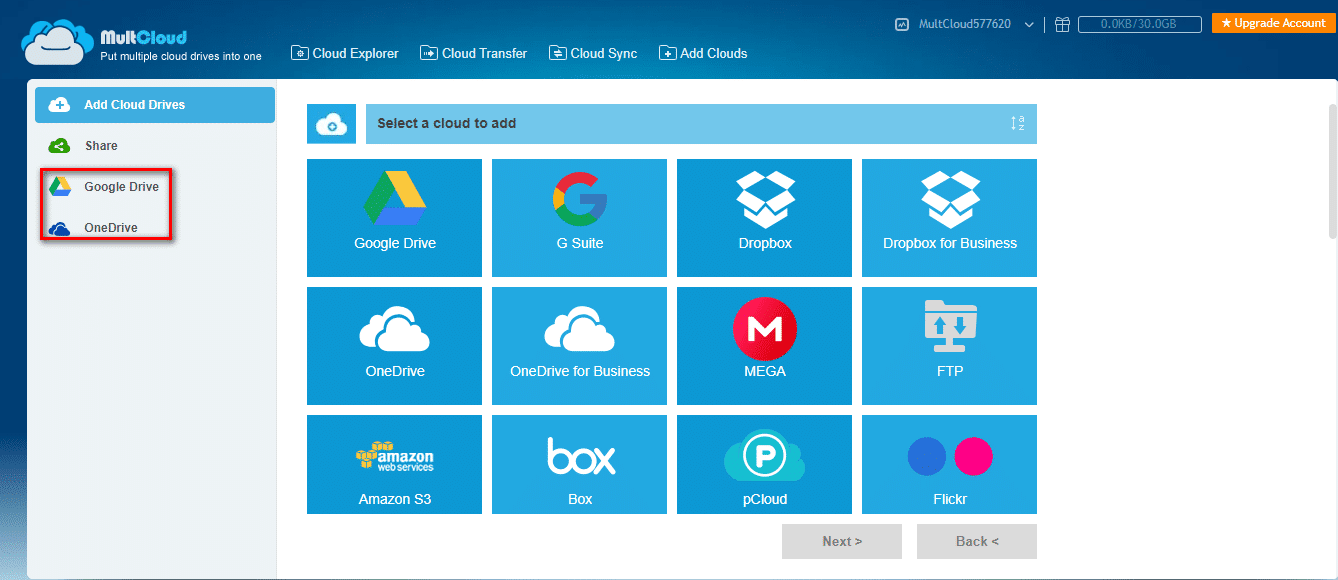Choose MEGA as the cloud to add
1338x580 pixels.
pos(763,346)
